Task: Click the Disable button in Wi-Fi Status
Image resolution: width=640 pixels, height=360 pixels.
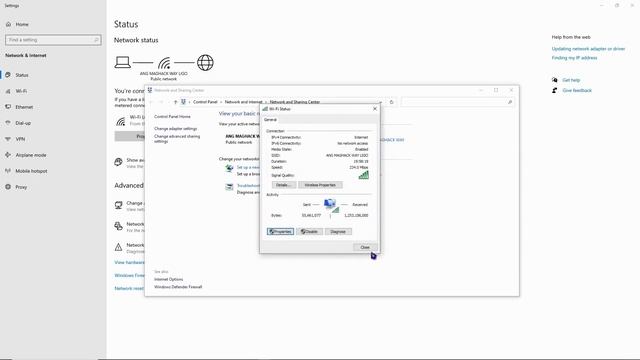Action: pyautogui.click(x=309, y=232)
